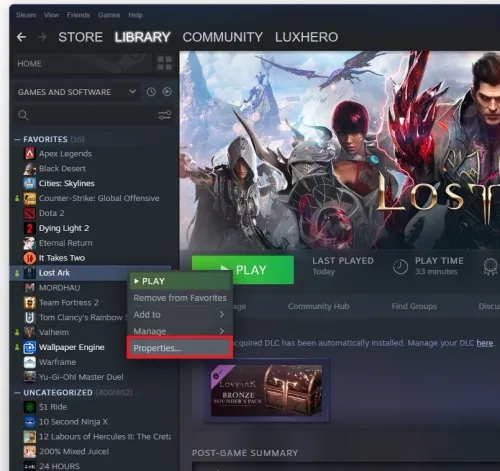Click the Apex Legends game icon
This screenshot has width=500, height=471.
click(x=30, y=154)
